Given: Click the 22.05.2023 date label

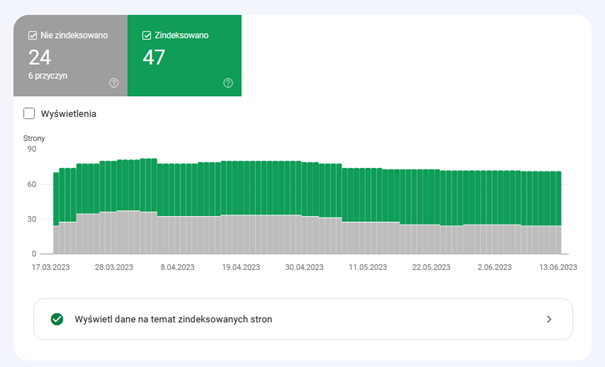Looking at the screenshot, I should tap(431, 267).
